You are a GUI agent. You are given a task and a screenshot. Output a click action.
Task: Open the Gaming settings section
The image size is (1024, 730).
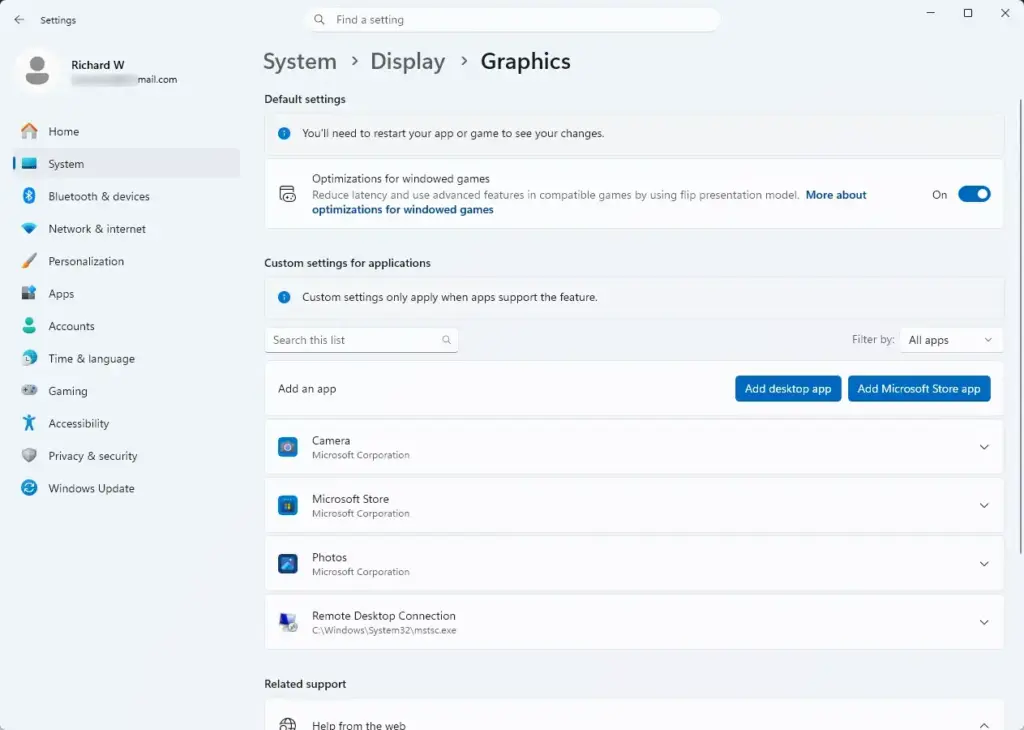pos(127,390)
